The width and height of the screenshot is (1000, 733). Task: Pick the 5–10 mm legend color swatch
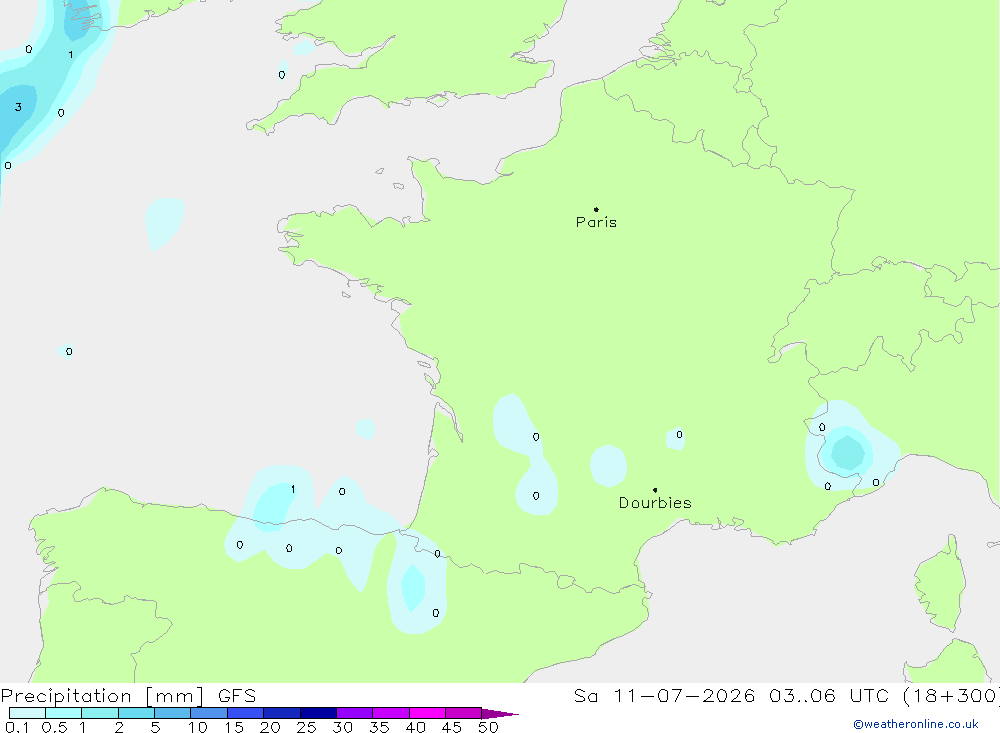[173, 713]
